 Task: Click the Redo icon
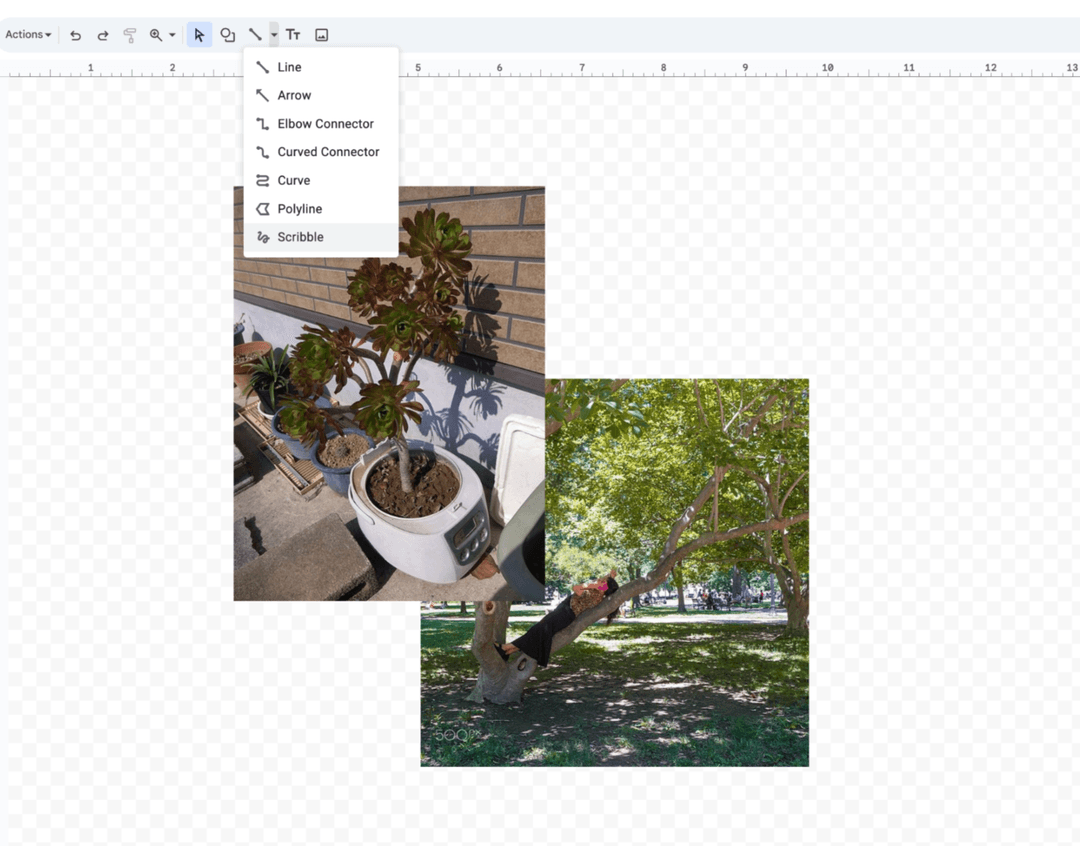click(102, 35)
